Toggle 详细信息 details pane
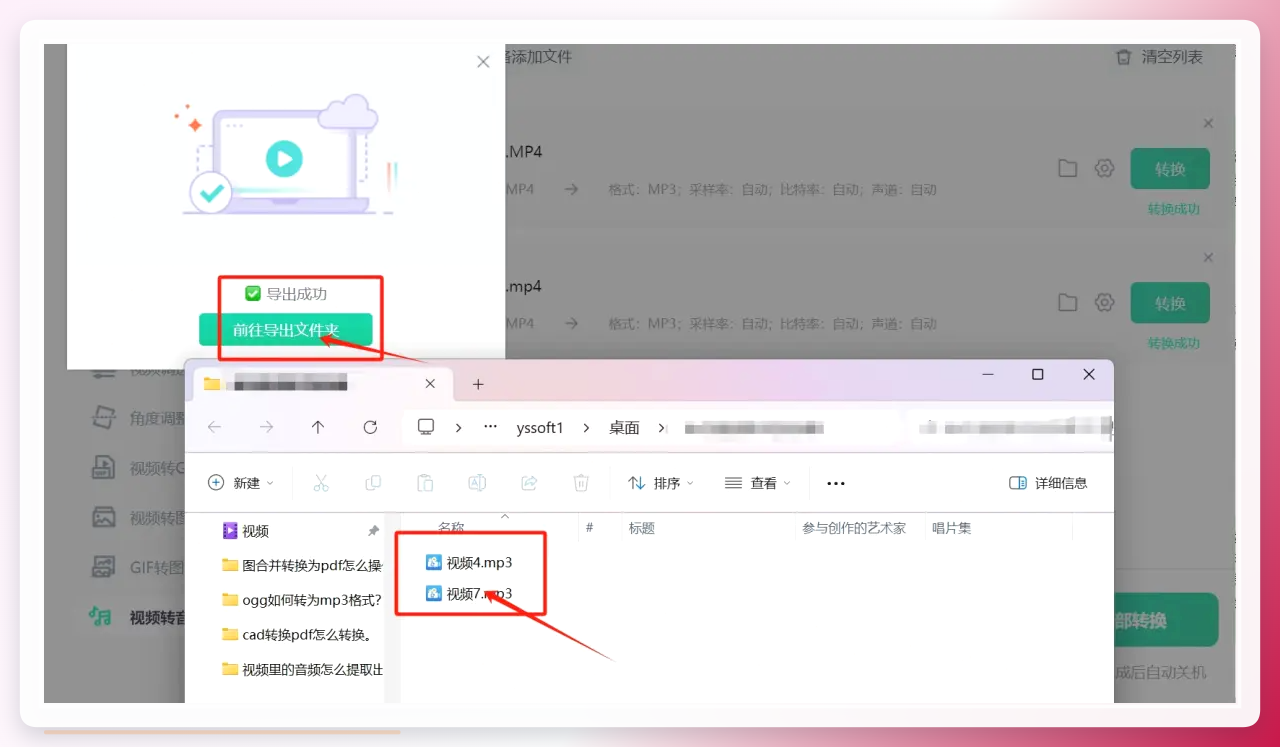This screenshot has height=747, width=1280. [x=1048, y=483]
